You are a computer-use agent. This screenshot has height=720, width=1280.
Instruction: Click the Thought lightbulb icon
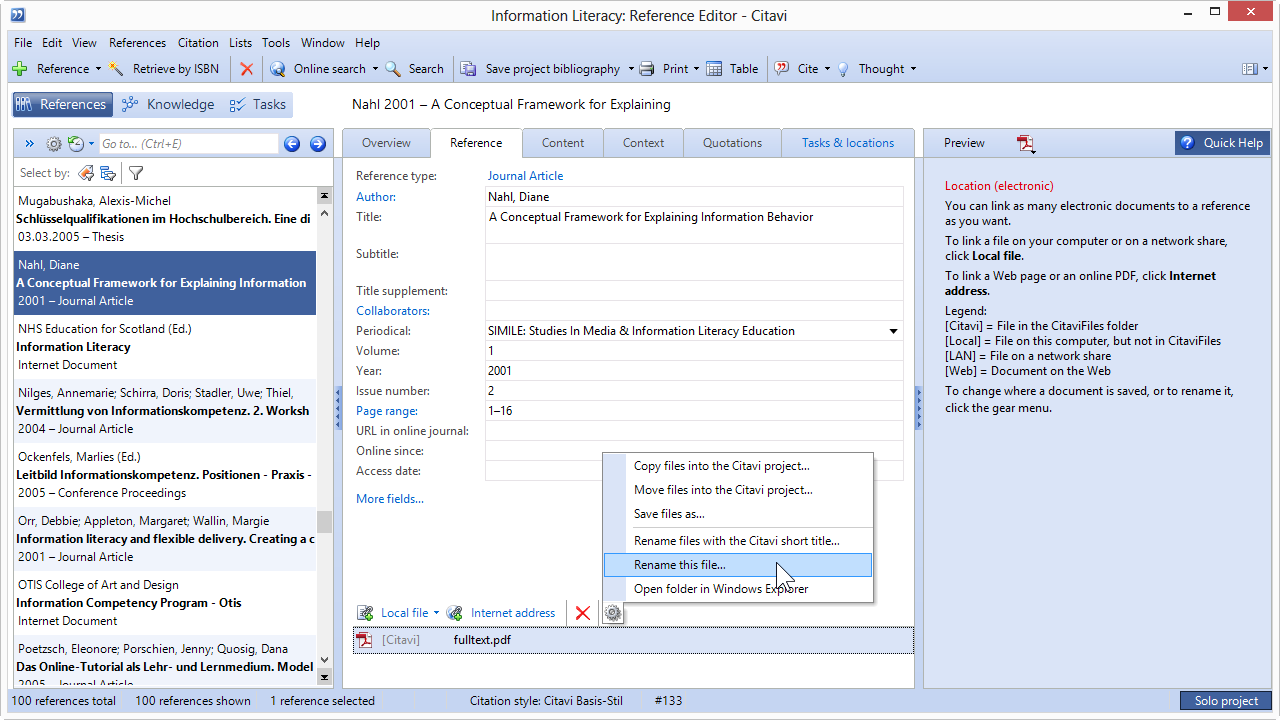843,69
